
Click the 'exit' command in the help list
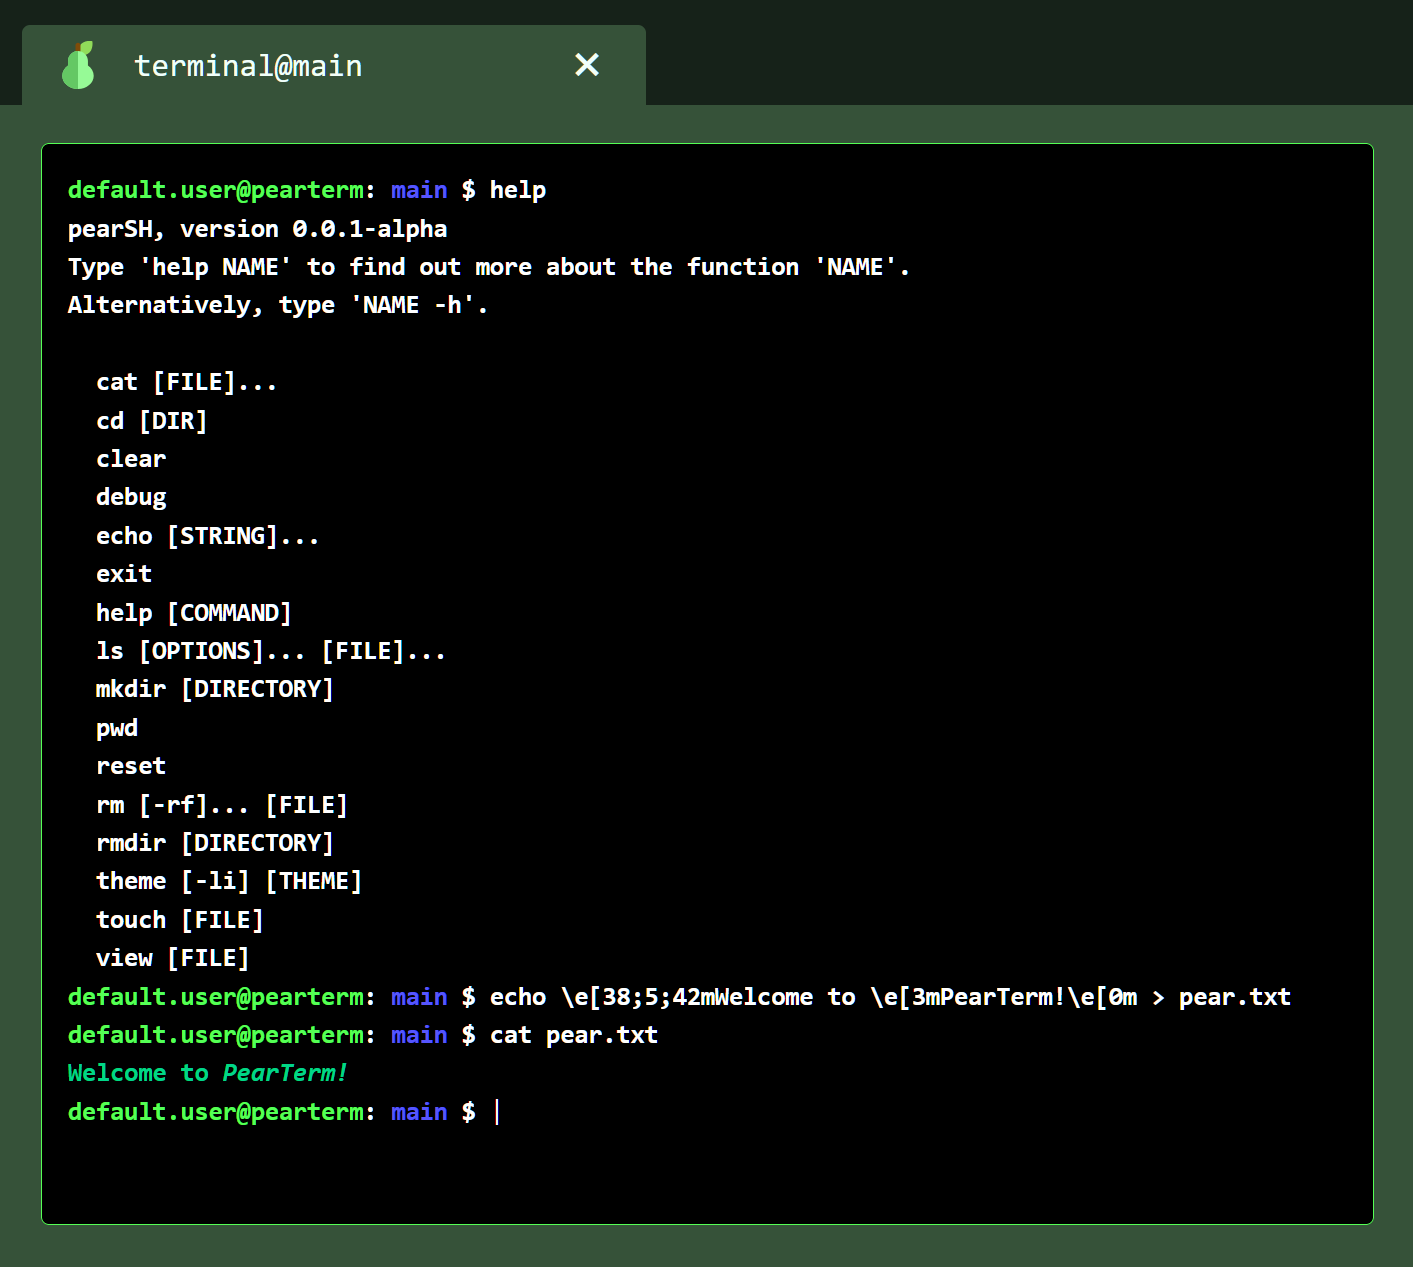pyautogui.click(x=124, y=574)
